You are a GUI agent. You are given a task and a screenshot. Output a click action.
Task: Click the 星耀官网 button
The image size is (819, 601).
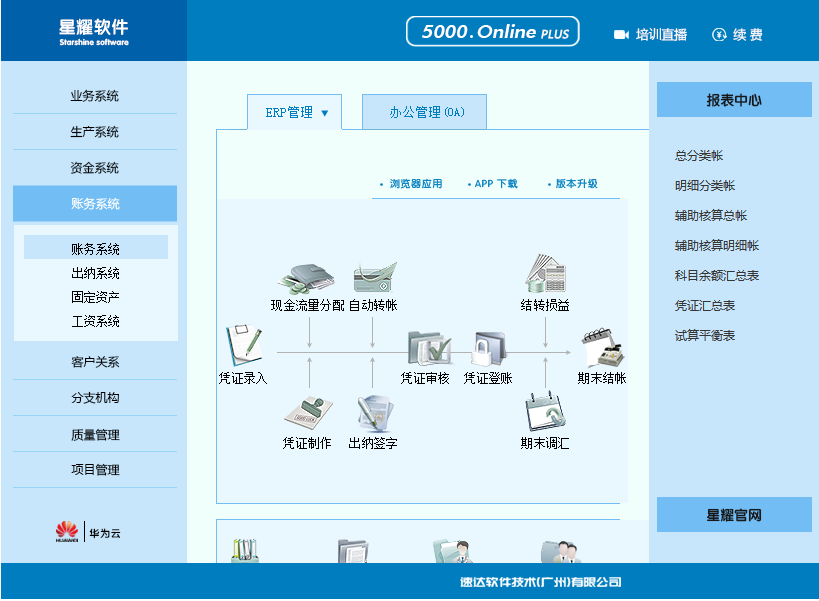tap(734, 514)
